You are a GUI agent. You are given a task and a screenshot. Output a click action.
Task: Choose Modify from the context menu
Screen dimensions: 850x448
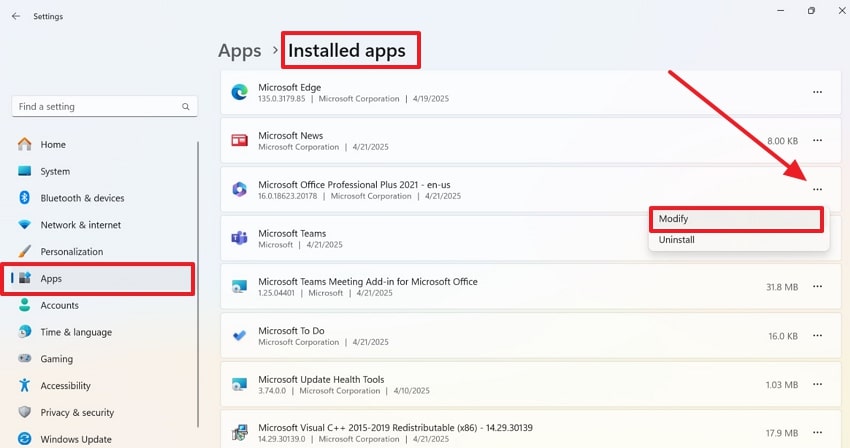click(736, 219)
